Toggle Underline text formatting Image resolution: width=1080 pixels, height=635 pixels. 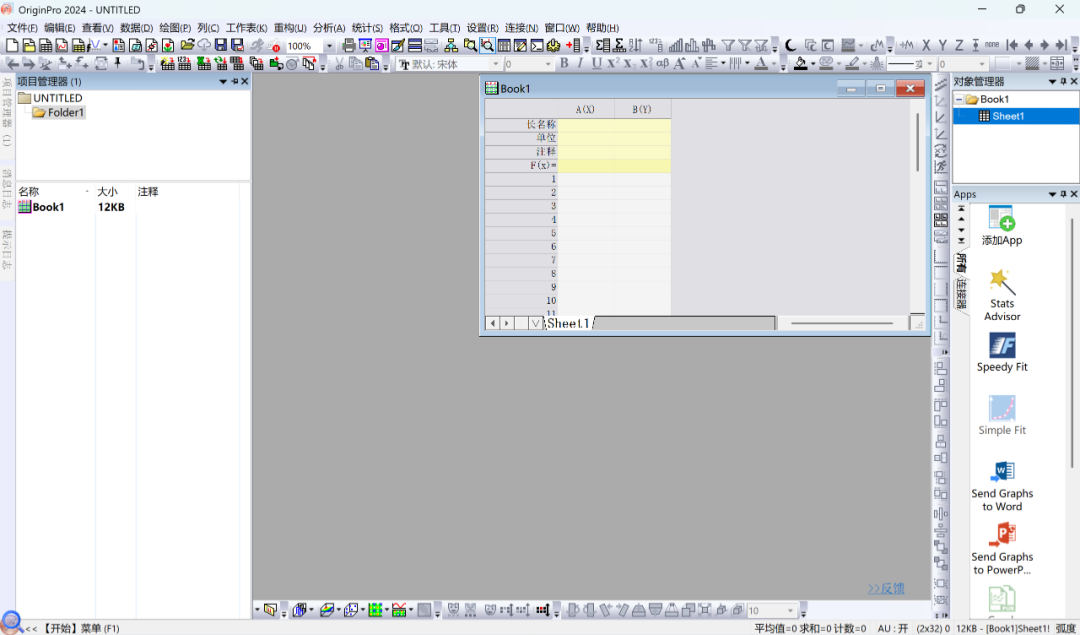point(596,63)
